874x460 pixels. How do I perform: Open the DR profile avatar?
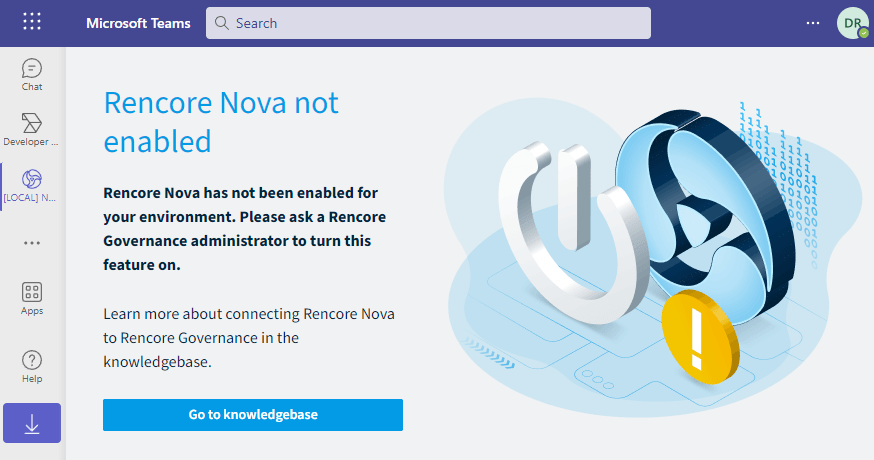(x=852, y=23)
